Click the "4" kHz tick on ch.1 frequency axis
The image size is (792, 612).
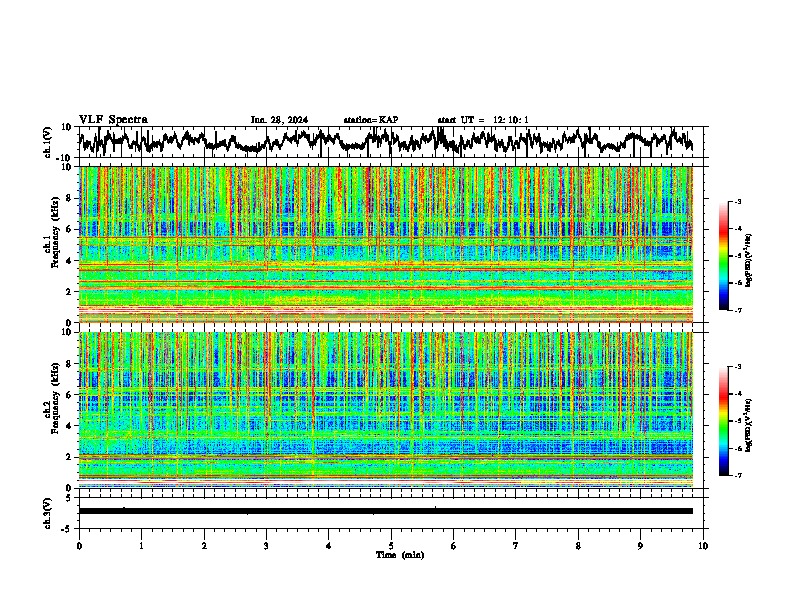point(69,261)
